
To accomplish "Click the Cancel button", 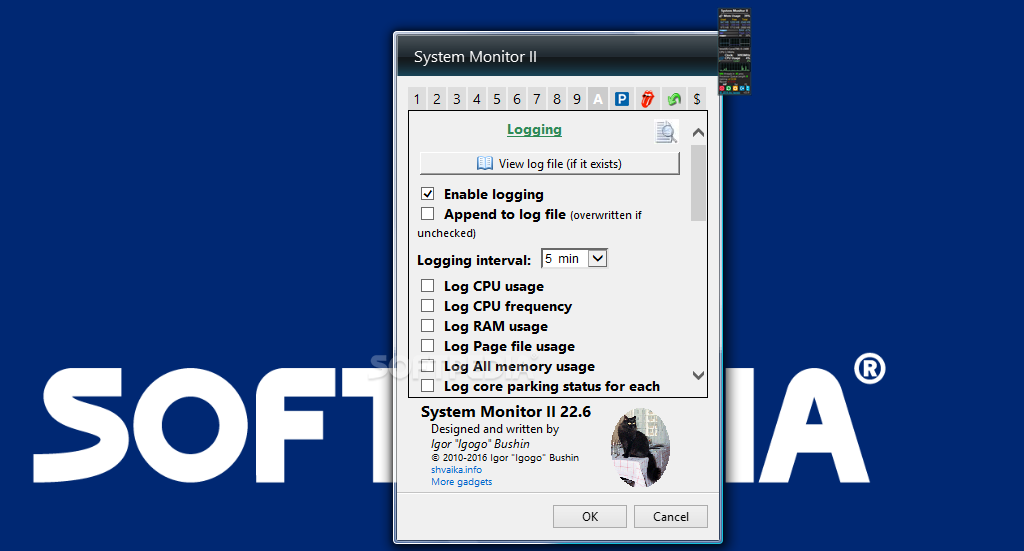I will tap(671, 516).
